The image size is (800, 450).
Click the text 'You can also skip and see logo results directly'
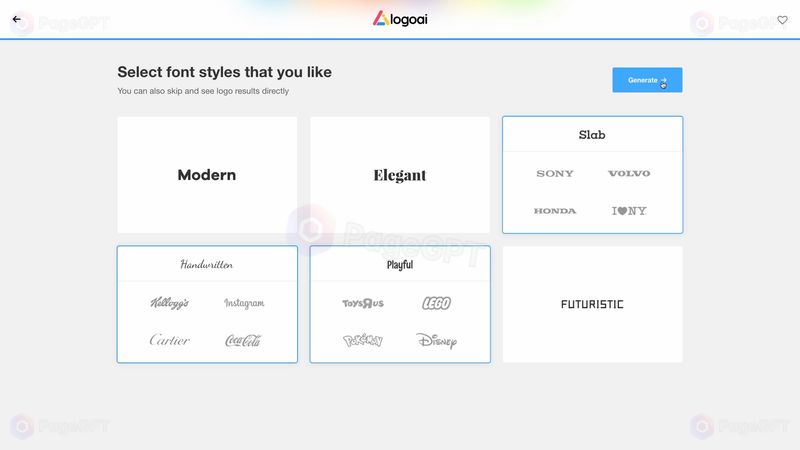tap(203, 91)
